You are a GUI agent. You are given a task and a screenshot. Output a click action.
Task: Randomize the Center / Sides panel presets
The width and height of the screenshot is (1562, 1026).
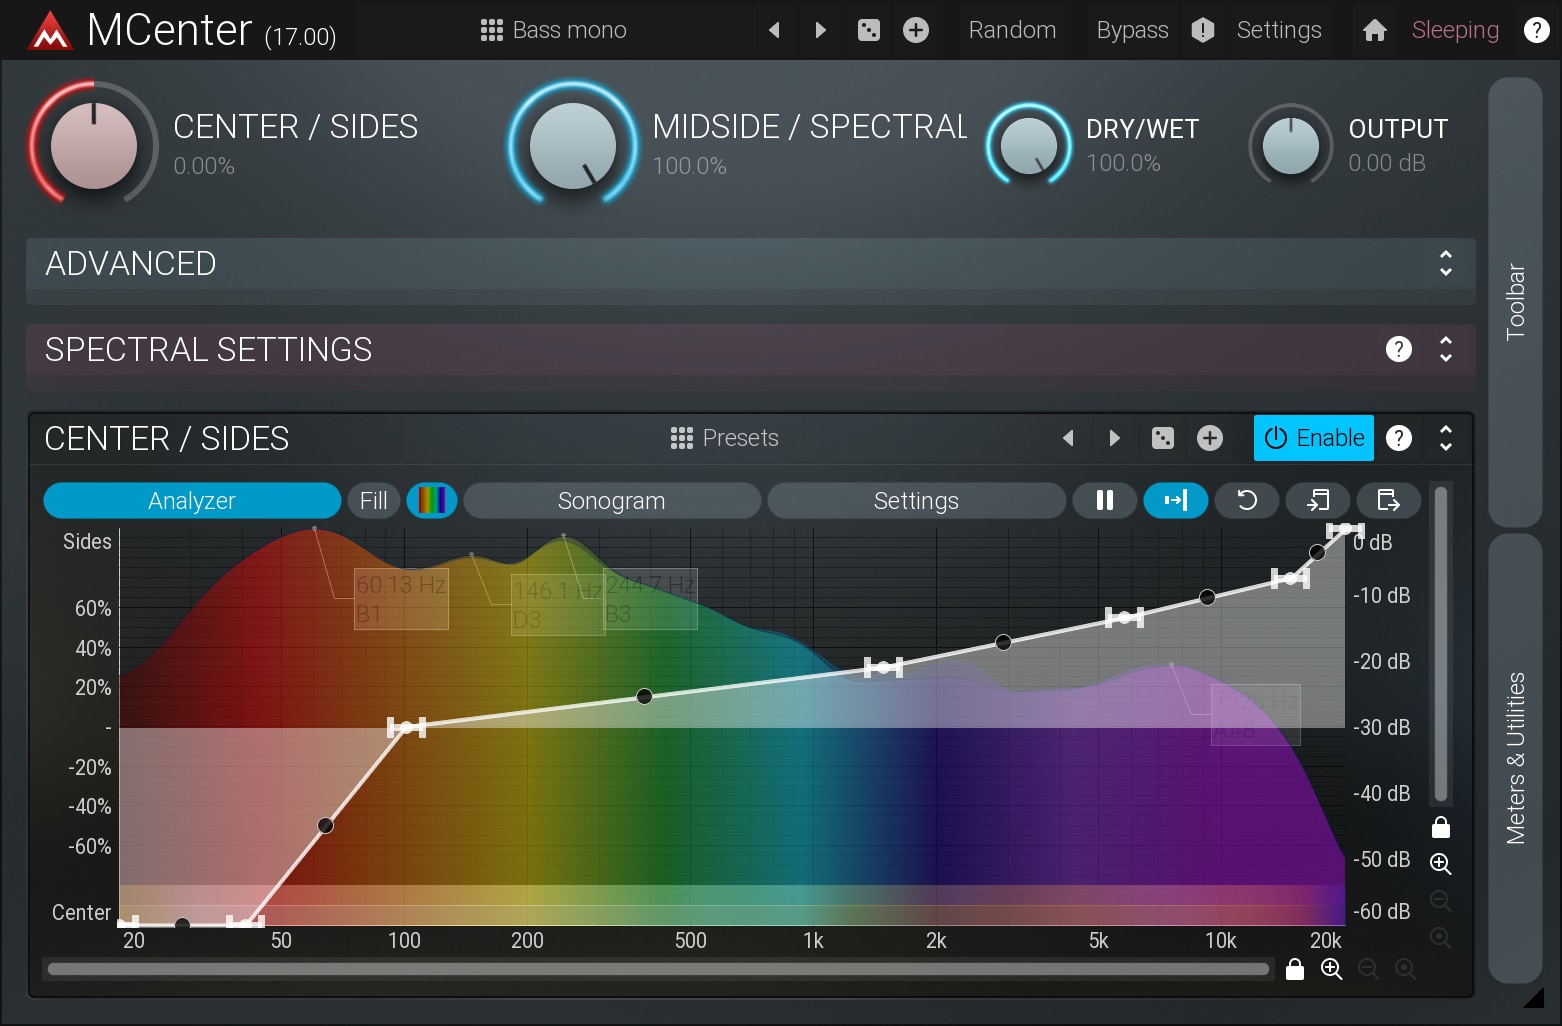[x=1162, y=438]
